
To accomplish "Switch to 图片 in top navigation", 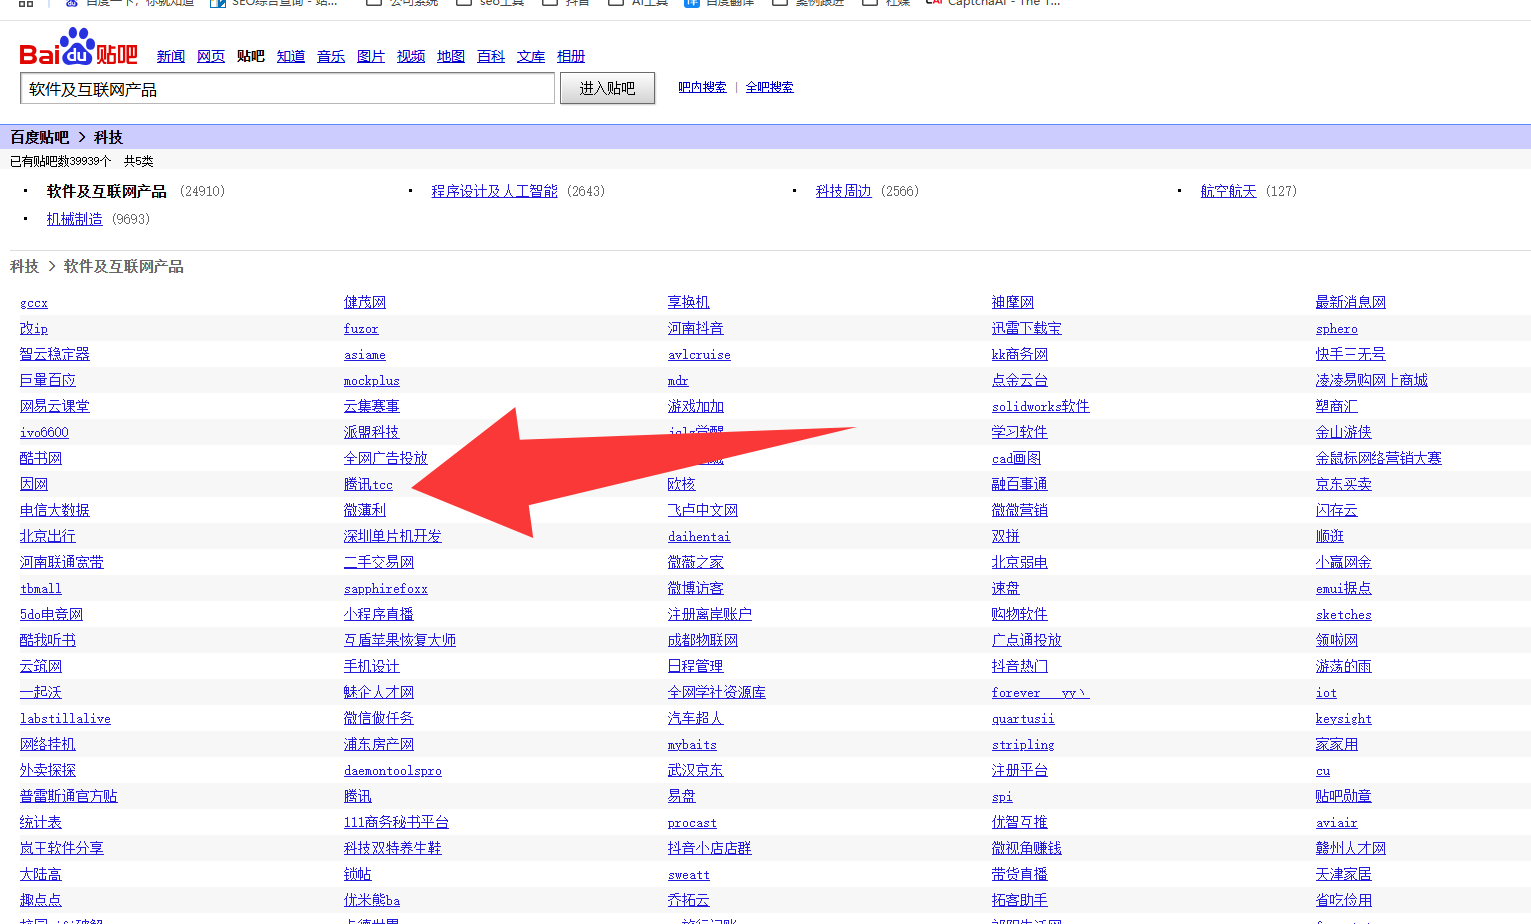I will point(371,56).
